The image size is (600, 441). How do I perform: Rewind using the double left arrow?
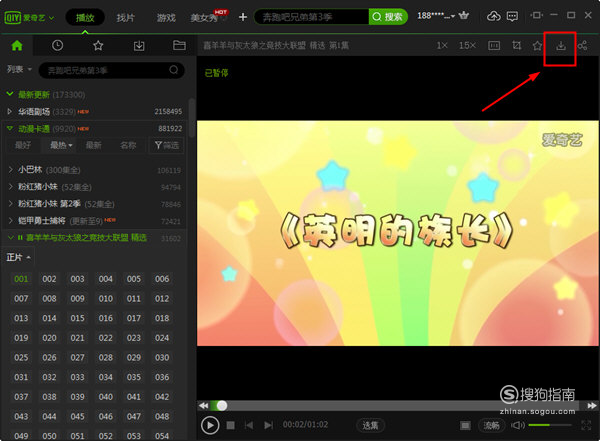[x=204, y=405]
